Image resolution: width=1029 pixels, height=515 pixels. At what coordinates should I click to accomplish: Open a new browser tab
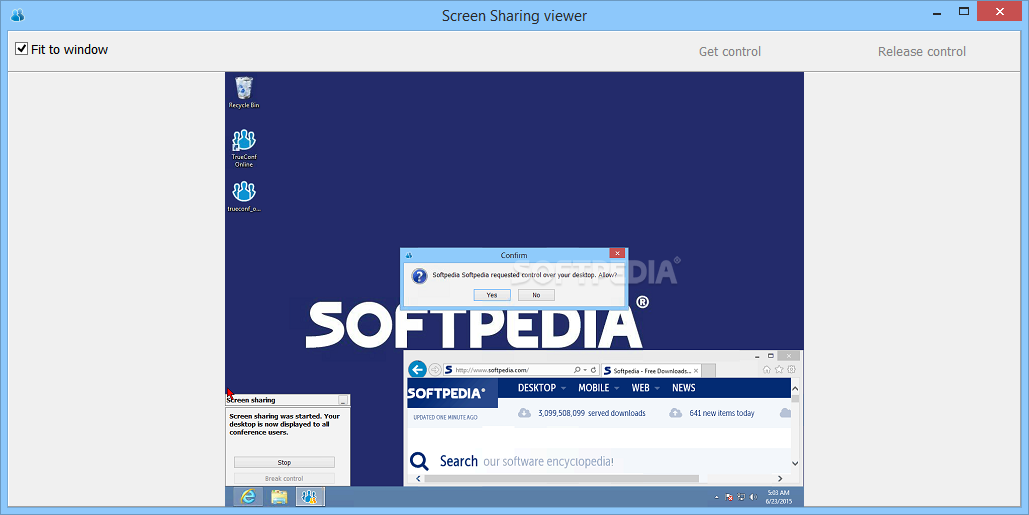[709, 371]
